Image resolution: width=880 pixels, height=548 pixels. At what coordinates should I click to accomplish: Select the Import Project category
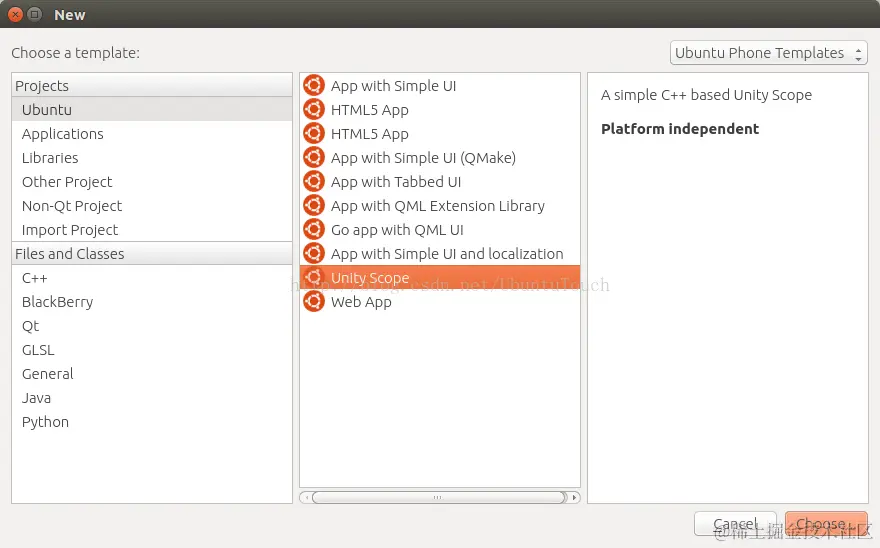[x=152, y=230]
